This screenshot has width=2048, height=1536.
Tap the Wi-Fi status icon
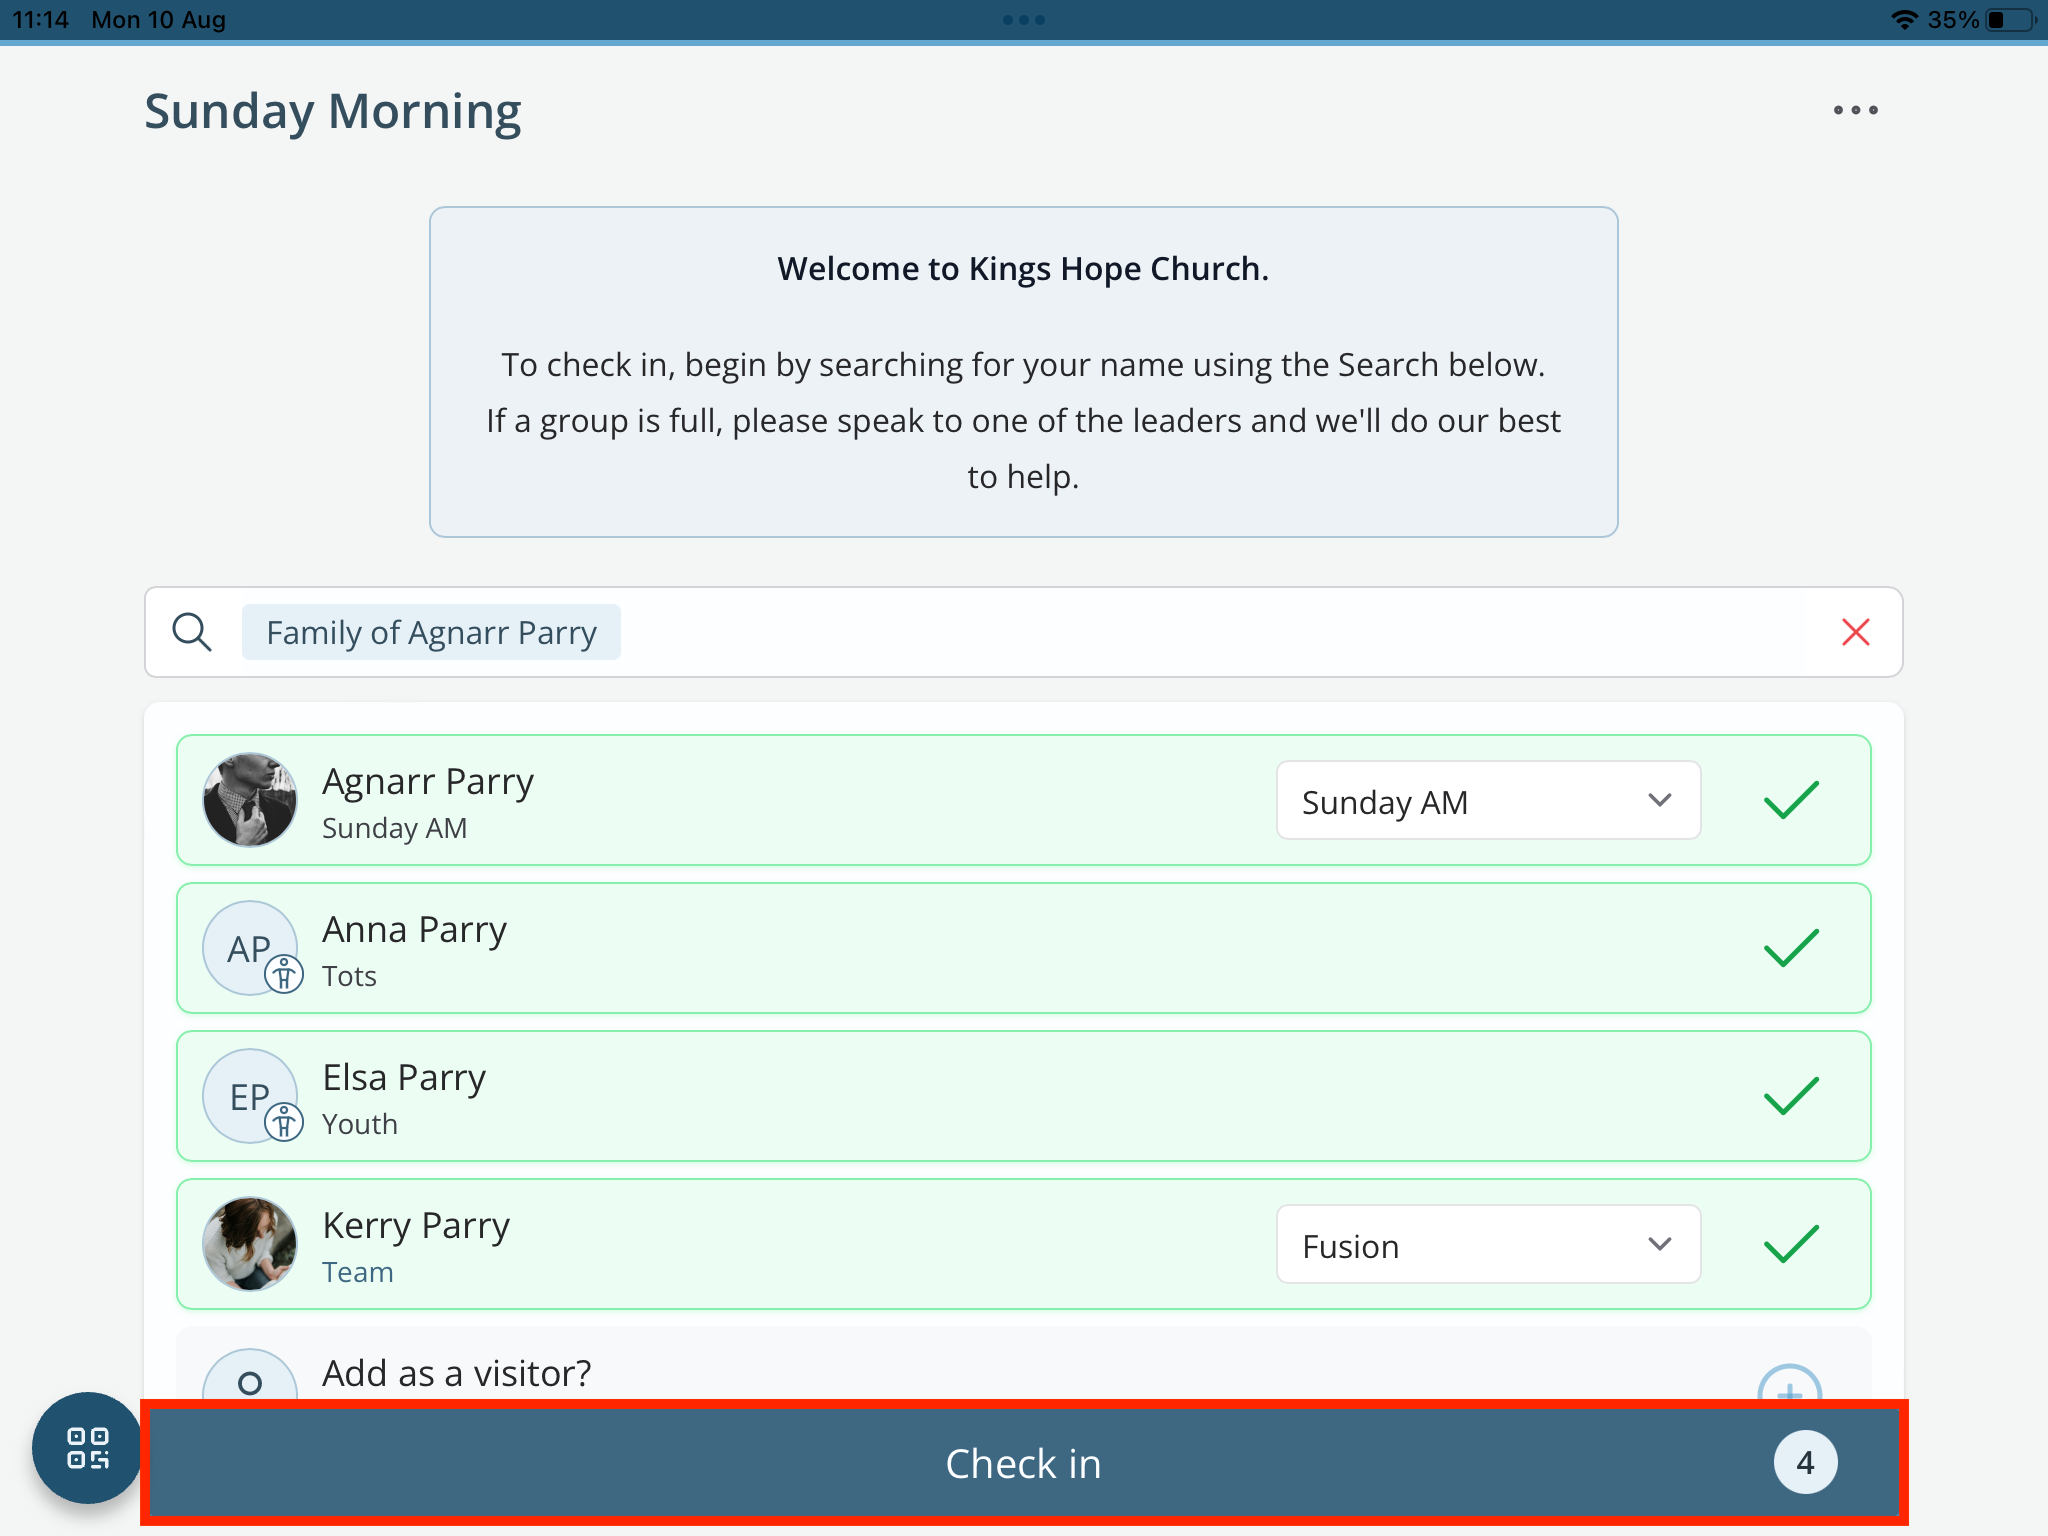tap(1904, 20)
